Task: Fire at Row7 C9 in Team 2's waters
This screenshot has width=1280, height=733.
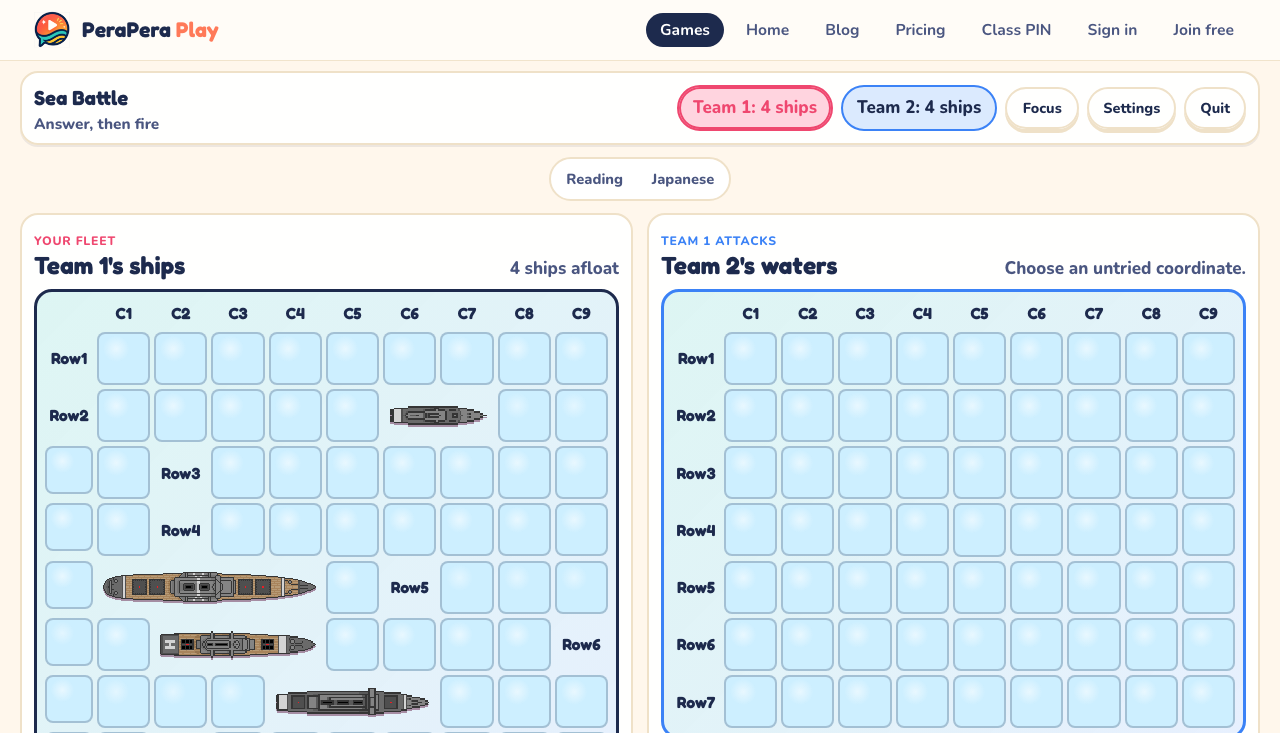Action: coord(1208,702)
